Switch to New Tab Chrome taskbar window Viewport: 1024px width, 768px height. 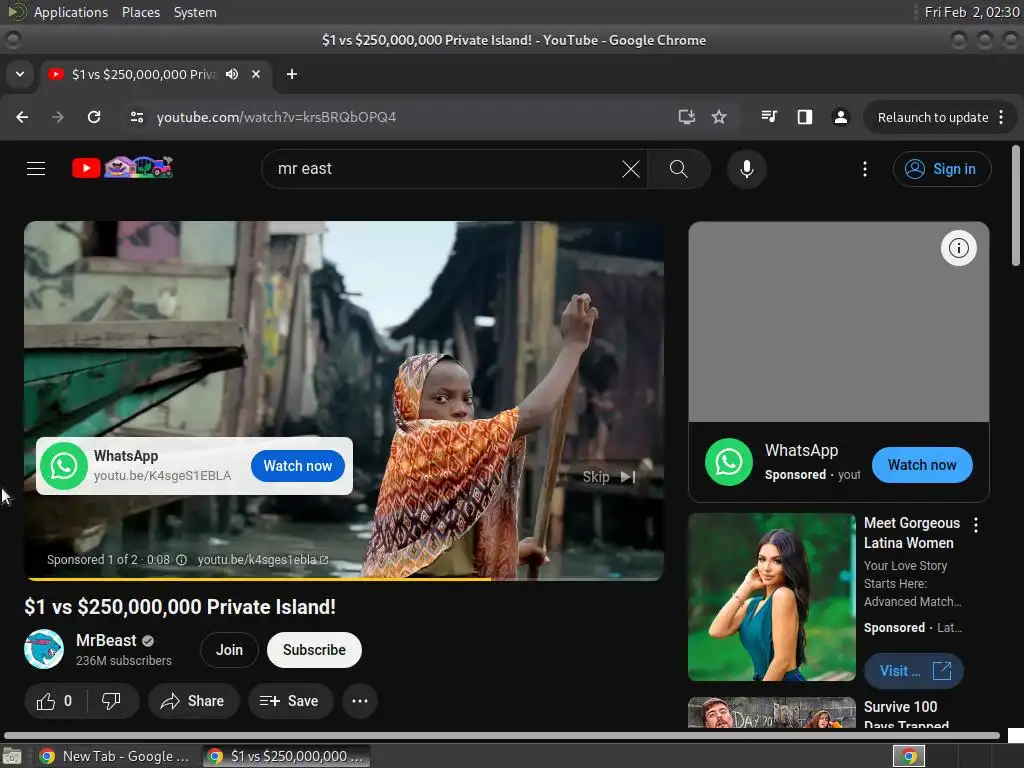click(x=114, y=756)
